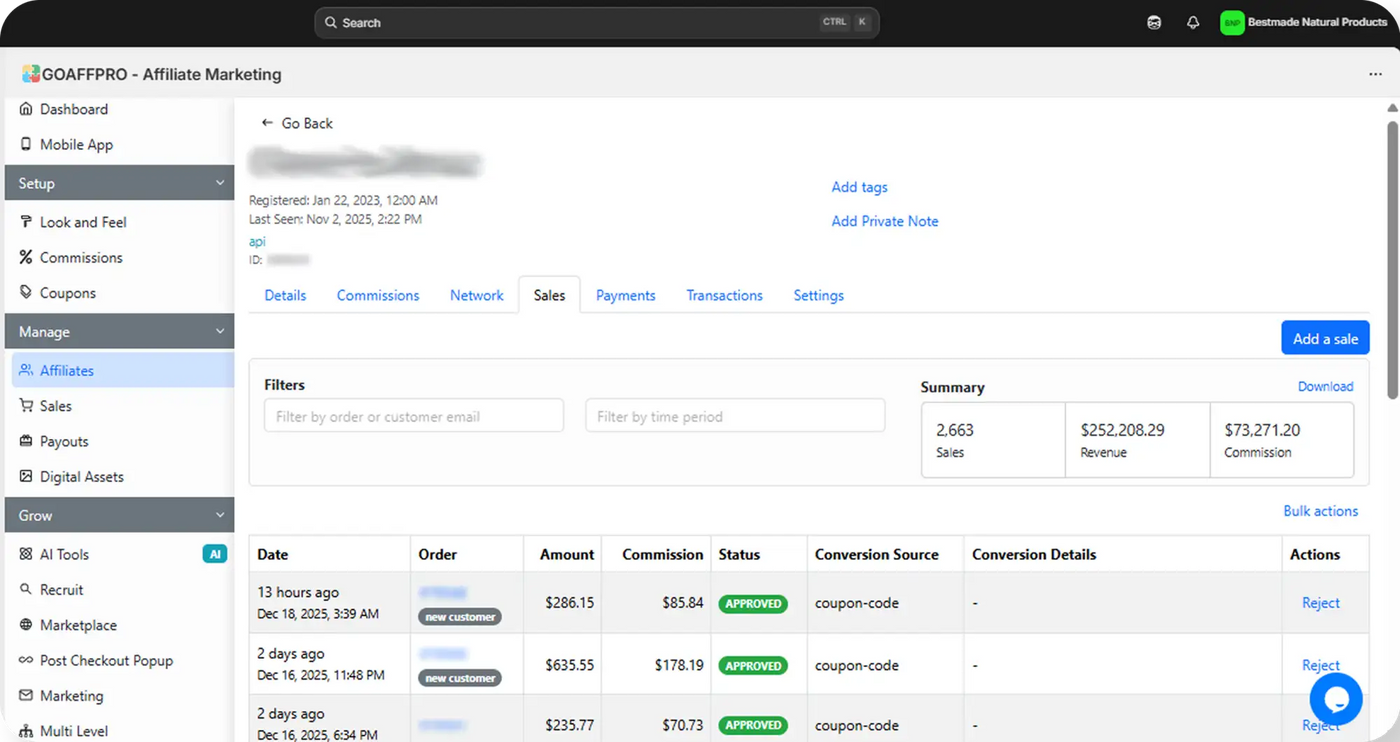Open the live chat bubble
The width and height of the screenshot is (1400, 742).
click(1336, 699)
